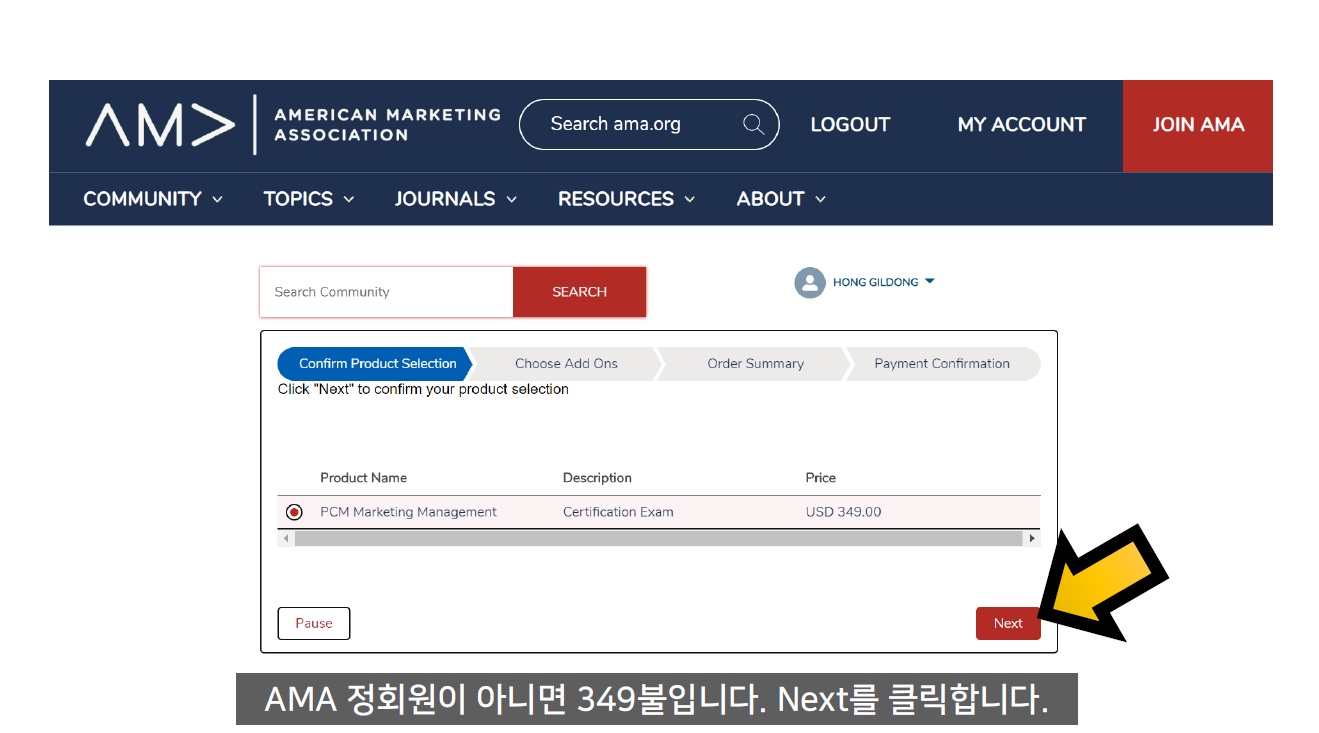Click the Search Community input field
This screenshot has width=1319, height=733.
(x=387, y=292)
